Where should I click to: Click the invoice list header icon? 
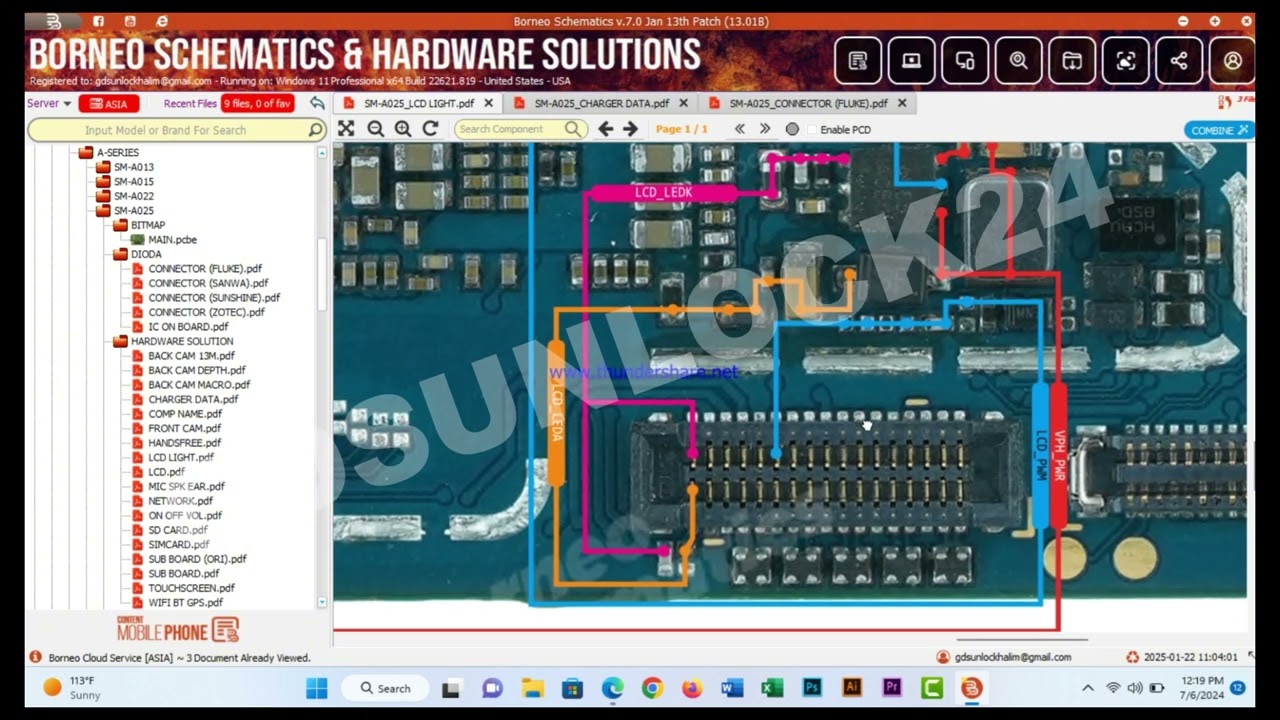[858, 61]
